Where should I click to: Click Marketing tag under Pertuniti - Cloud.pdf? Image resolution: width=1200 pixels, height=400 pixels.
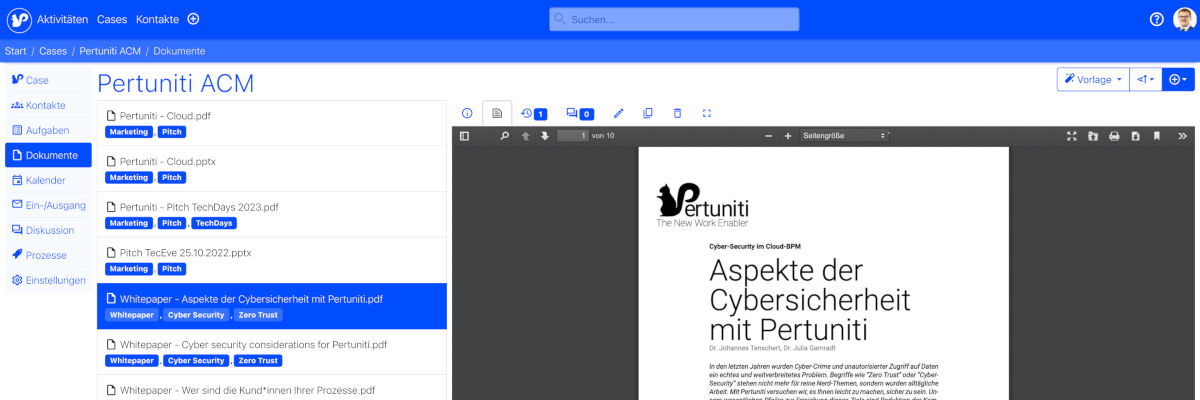pos(128,132)
